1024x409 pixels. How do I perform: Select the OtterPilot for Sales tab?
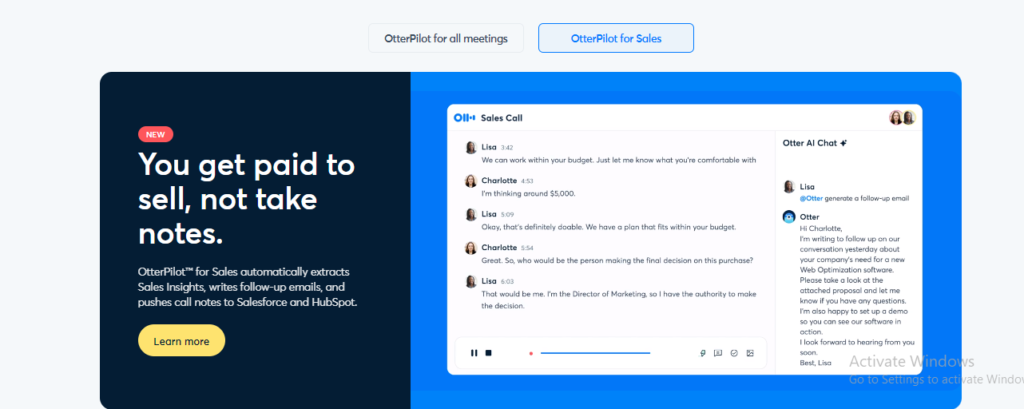point(616,39)
